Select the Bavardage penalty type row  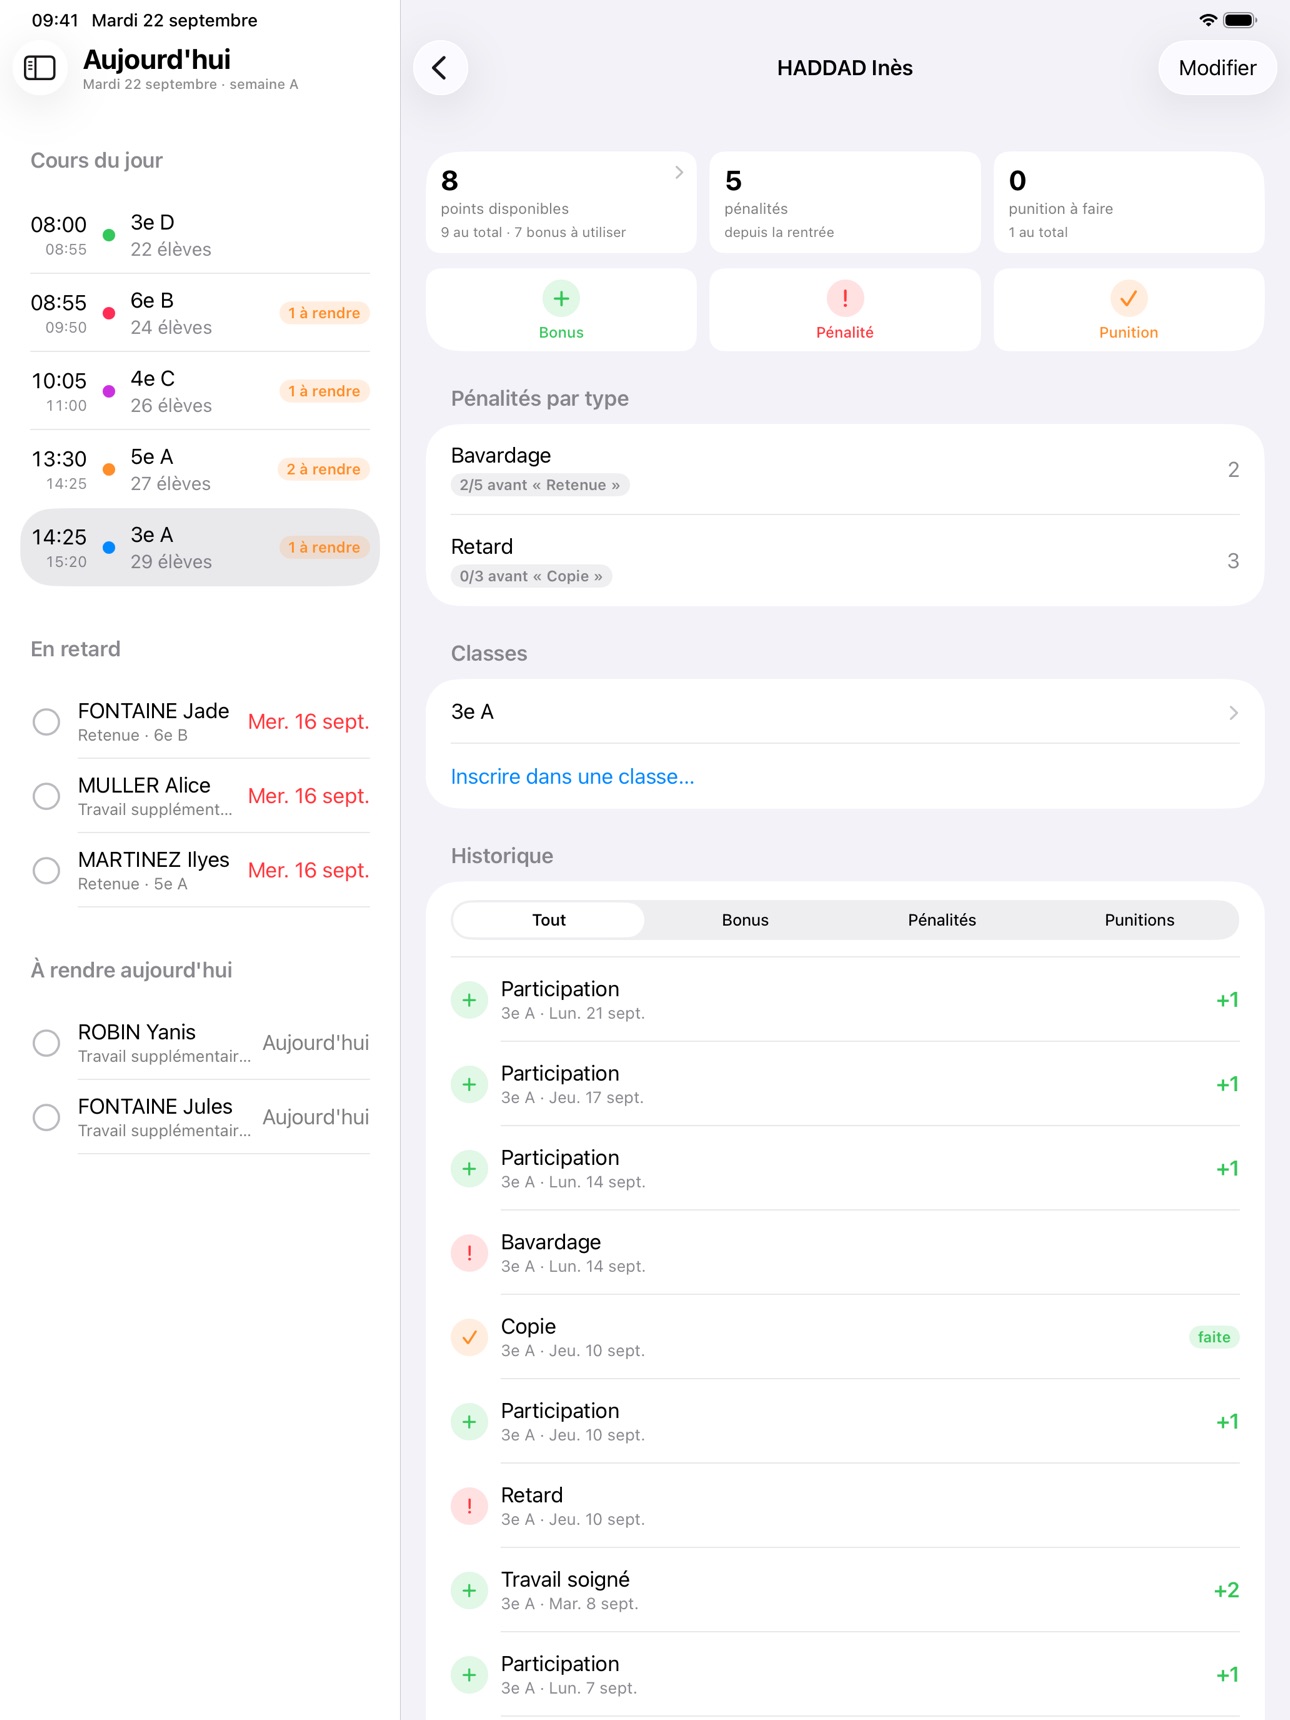click(x=845, y=469)
